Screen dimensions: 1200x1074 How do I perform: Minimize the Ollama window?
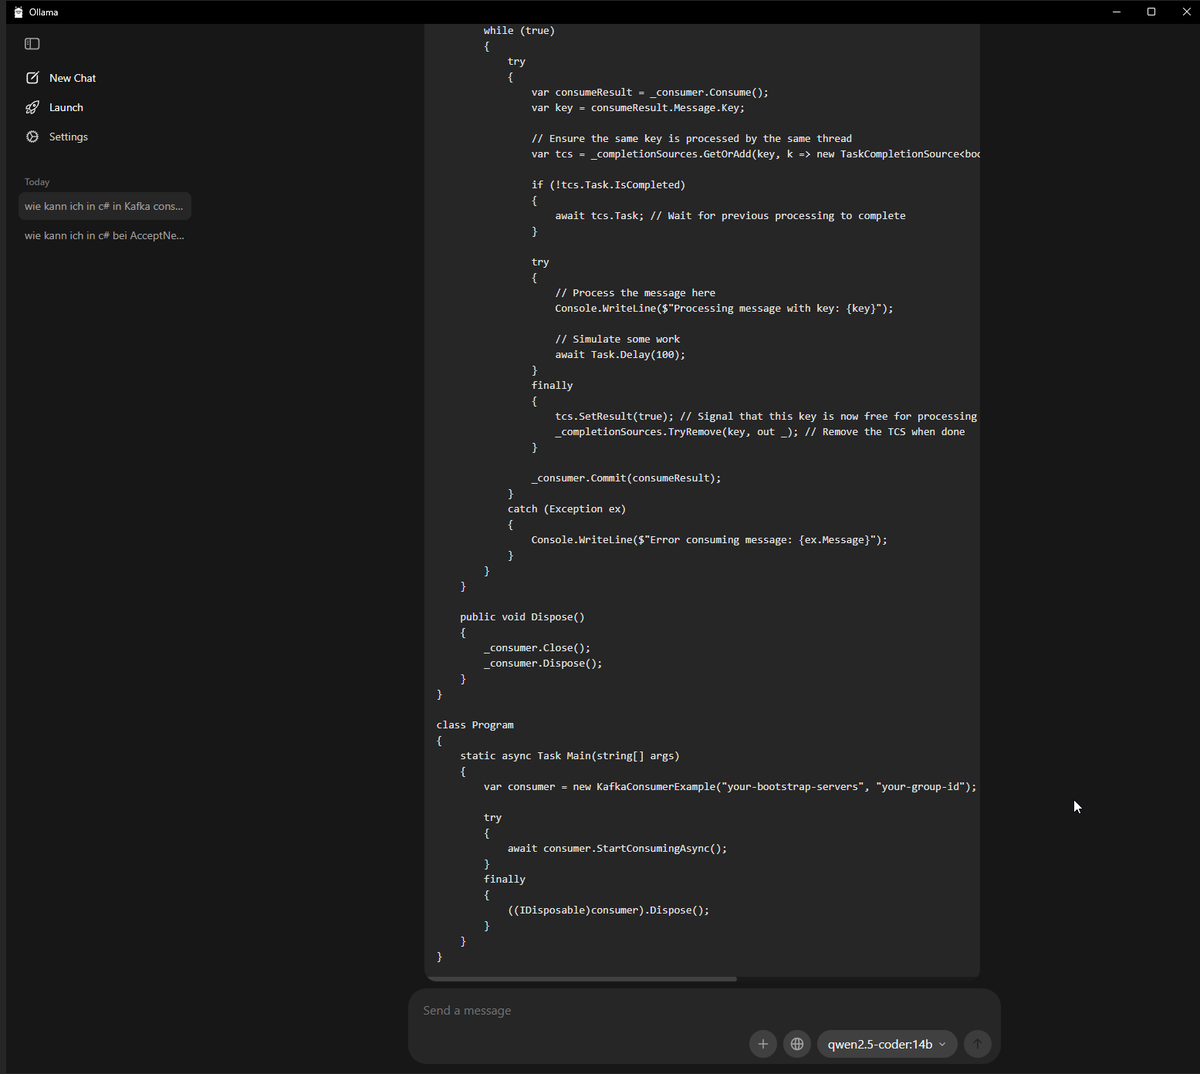[x=1116, y=12]
